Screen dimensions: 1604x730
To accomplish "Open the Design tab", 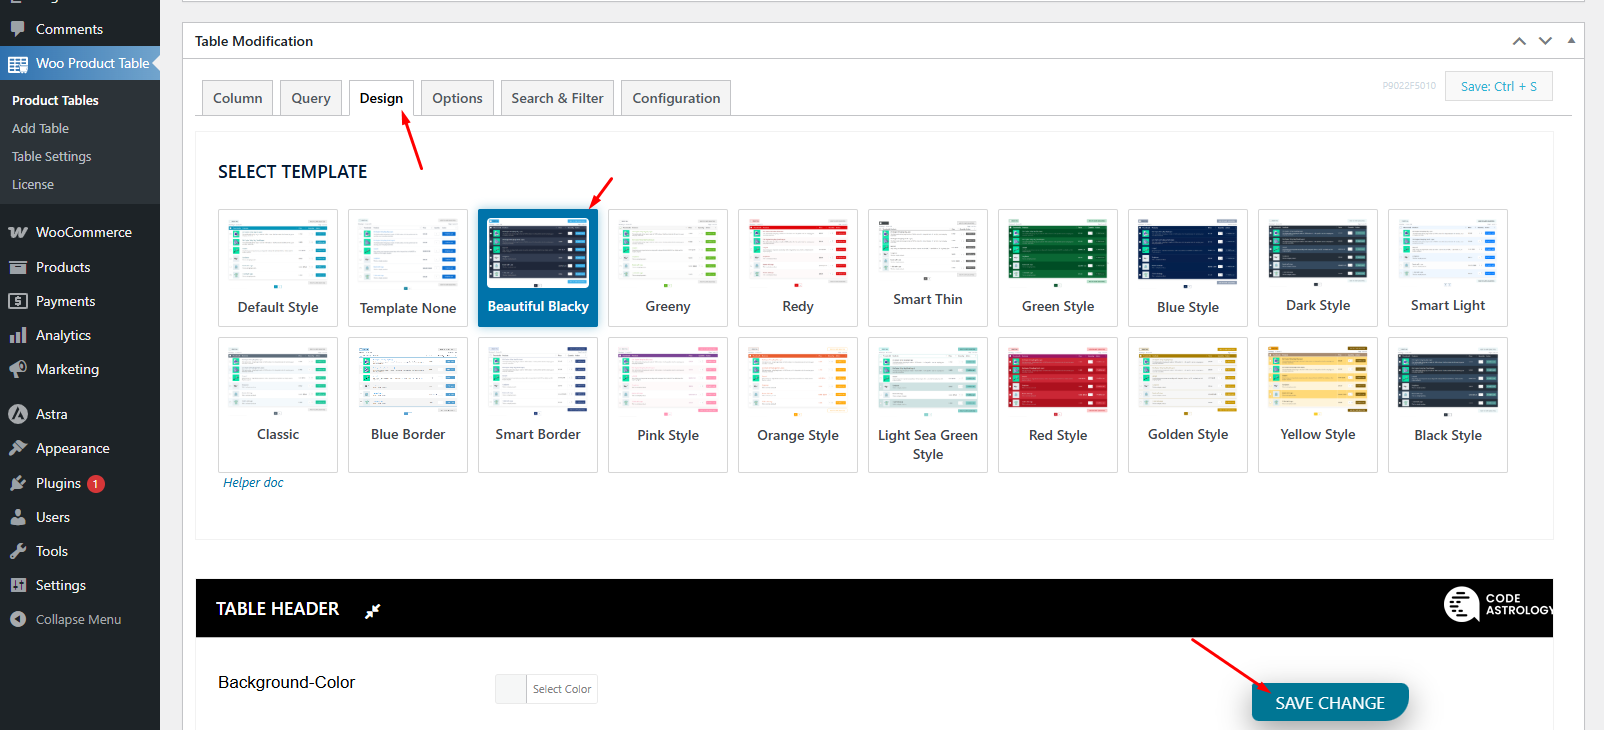I will 381,98.
